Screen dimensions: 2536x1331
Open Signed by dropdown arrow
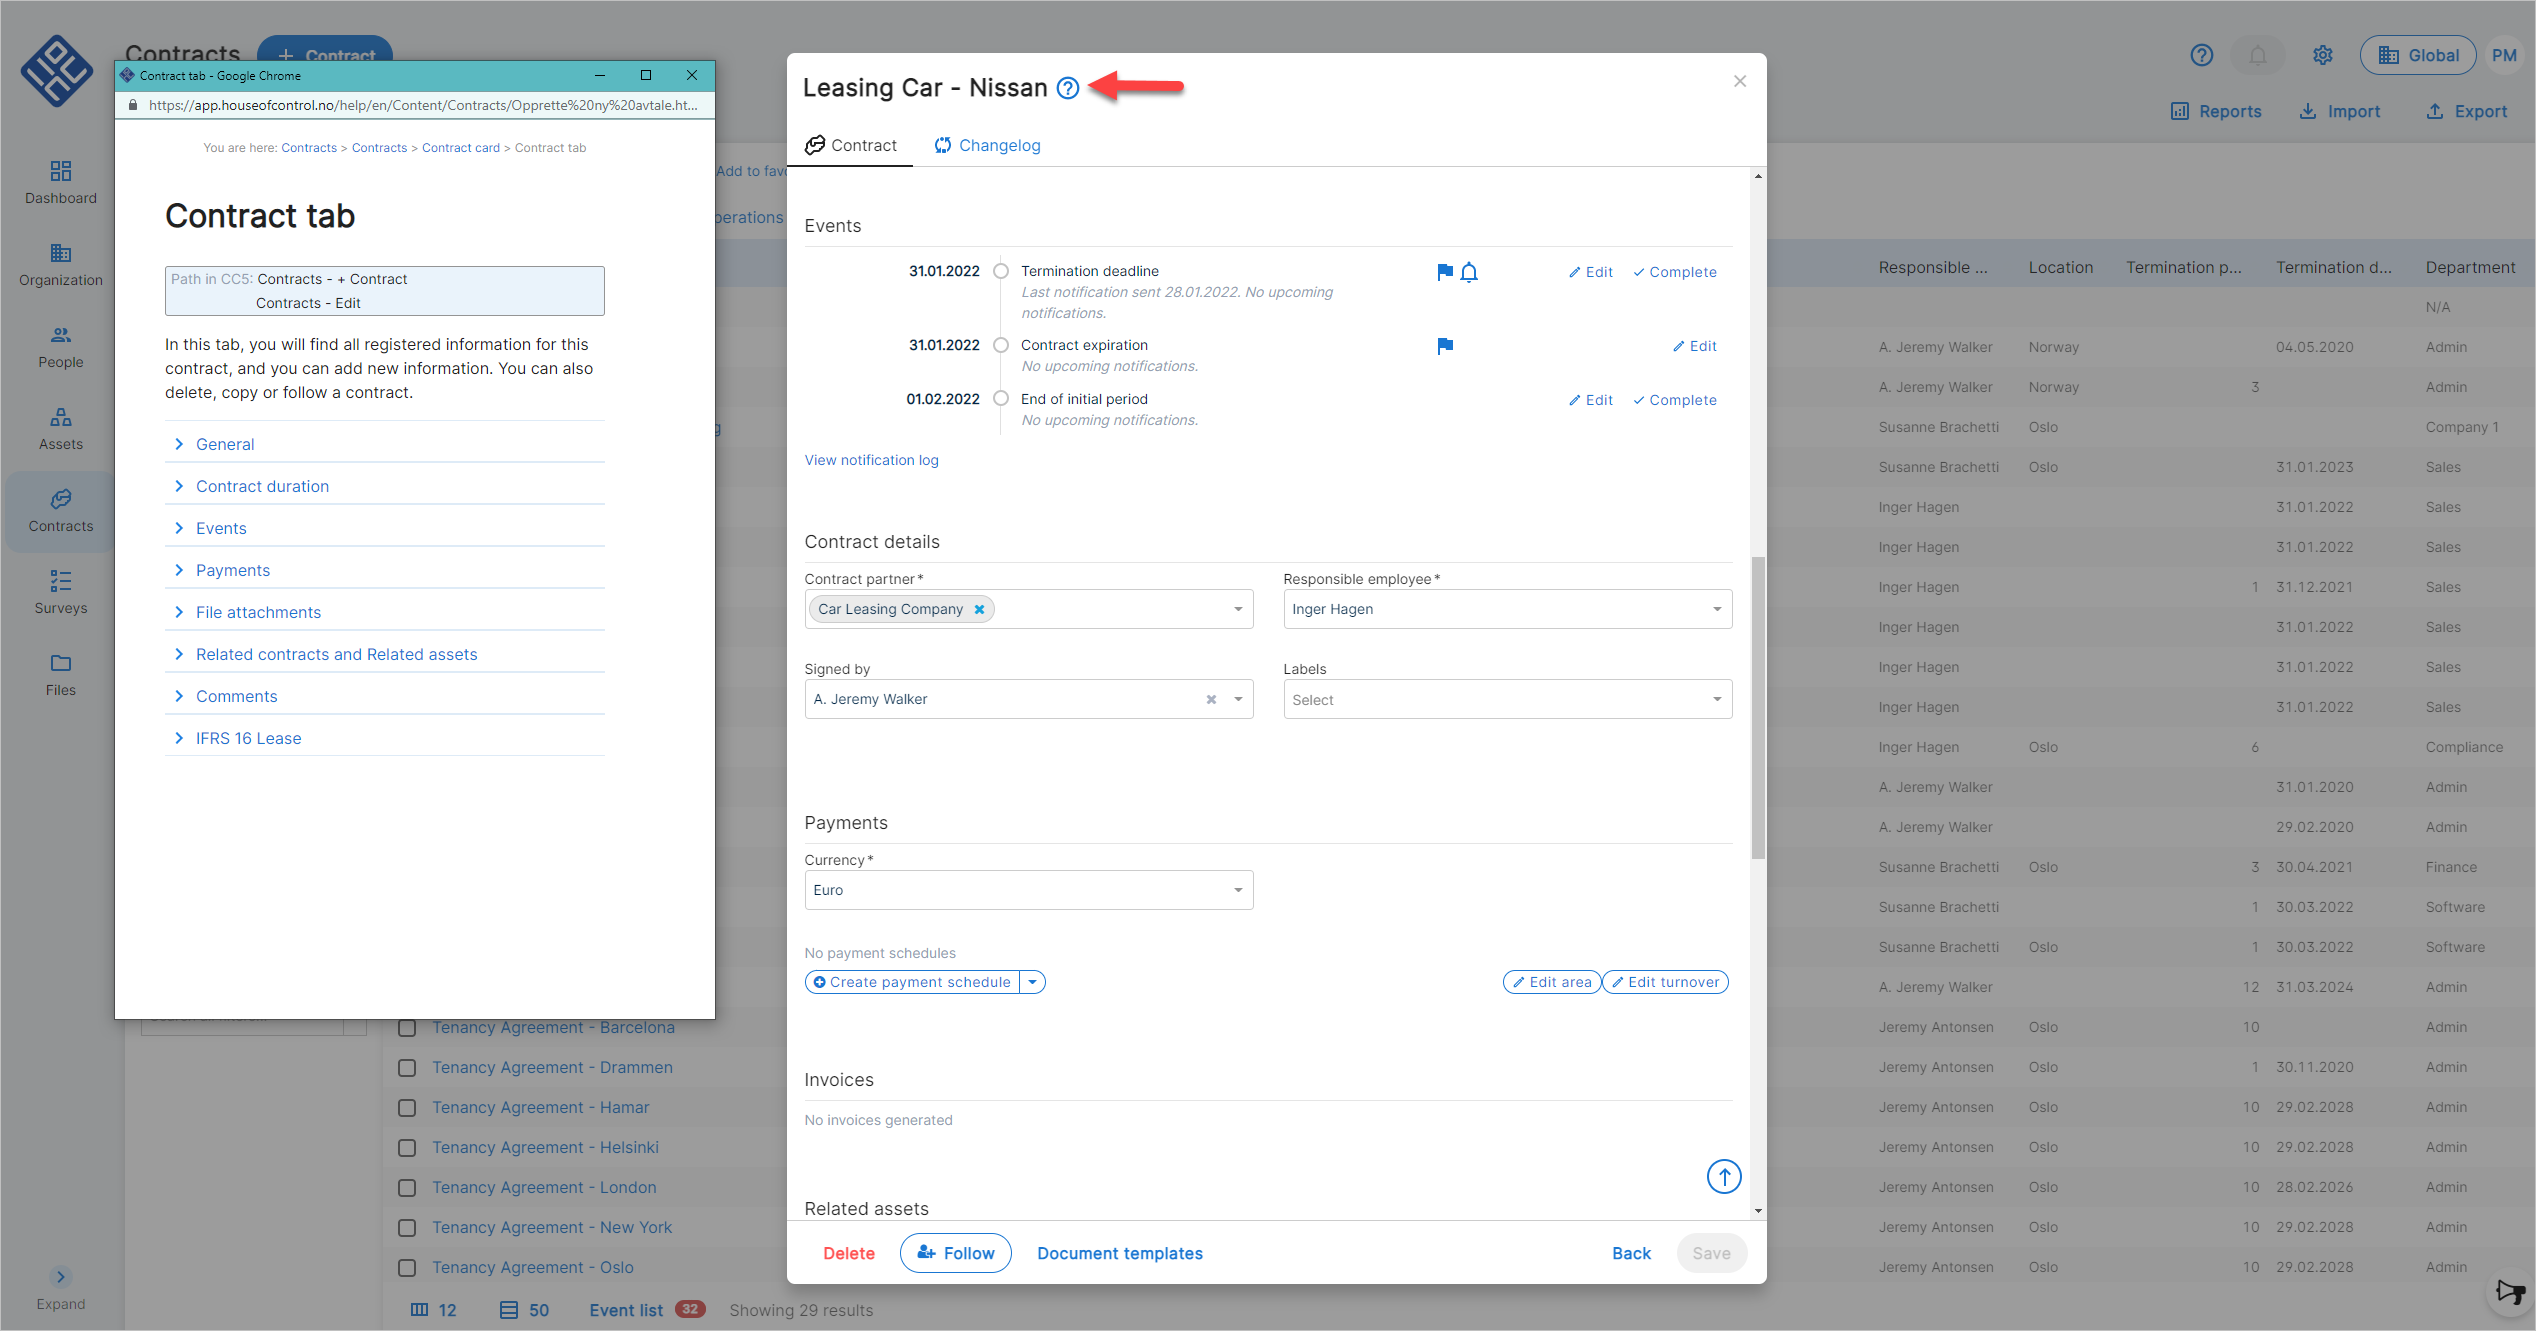pyautogui.click(x=1238, y=699)
